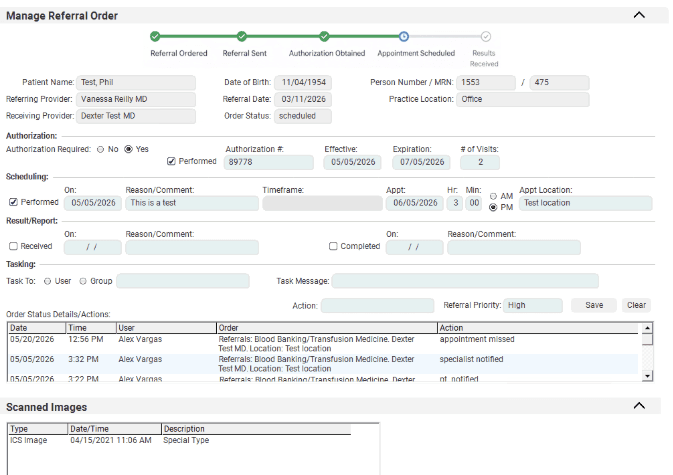
Task: Sort order history by Date column
Action: click(36, 328)
